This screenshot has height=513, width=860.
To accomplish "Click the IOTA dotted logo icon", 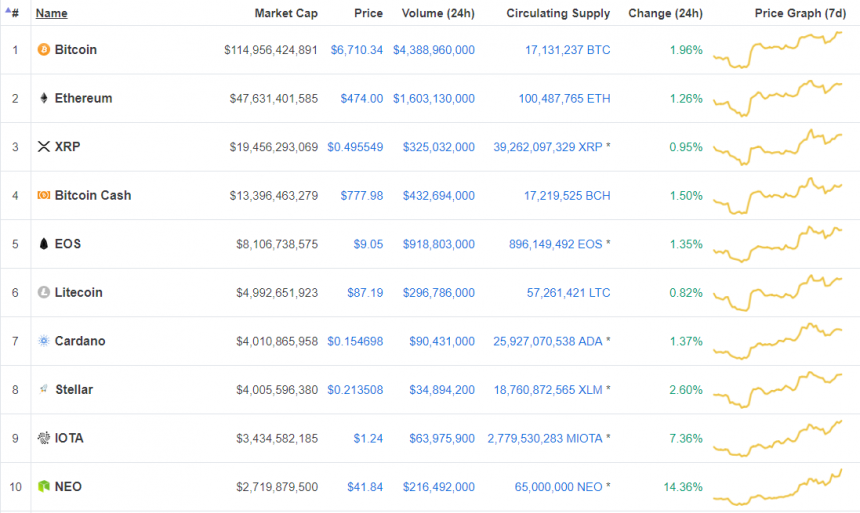I will (44, 438).
